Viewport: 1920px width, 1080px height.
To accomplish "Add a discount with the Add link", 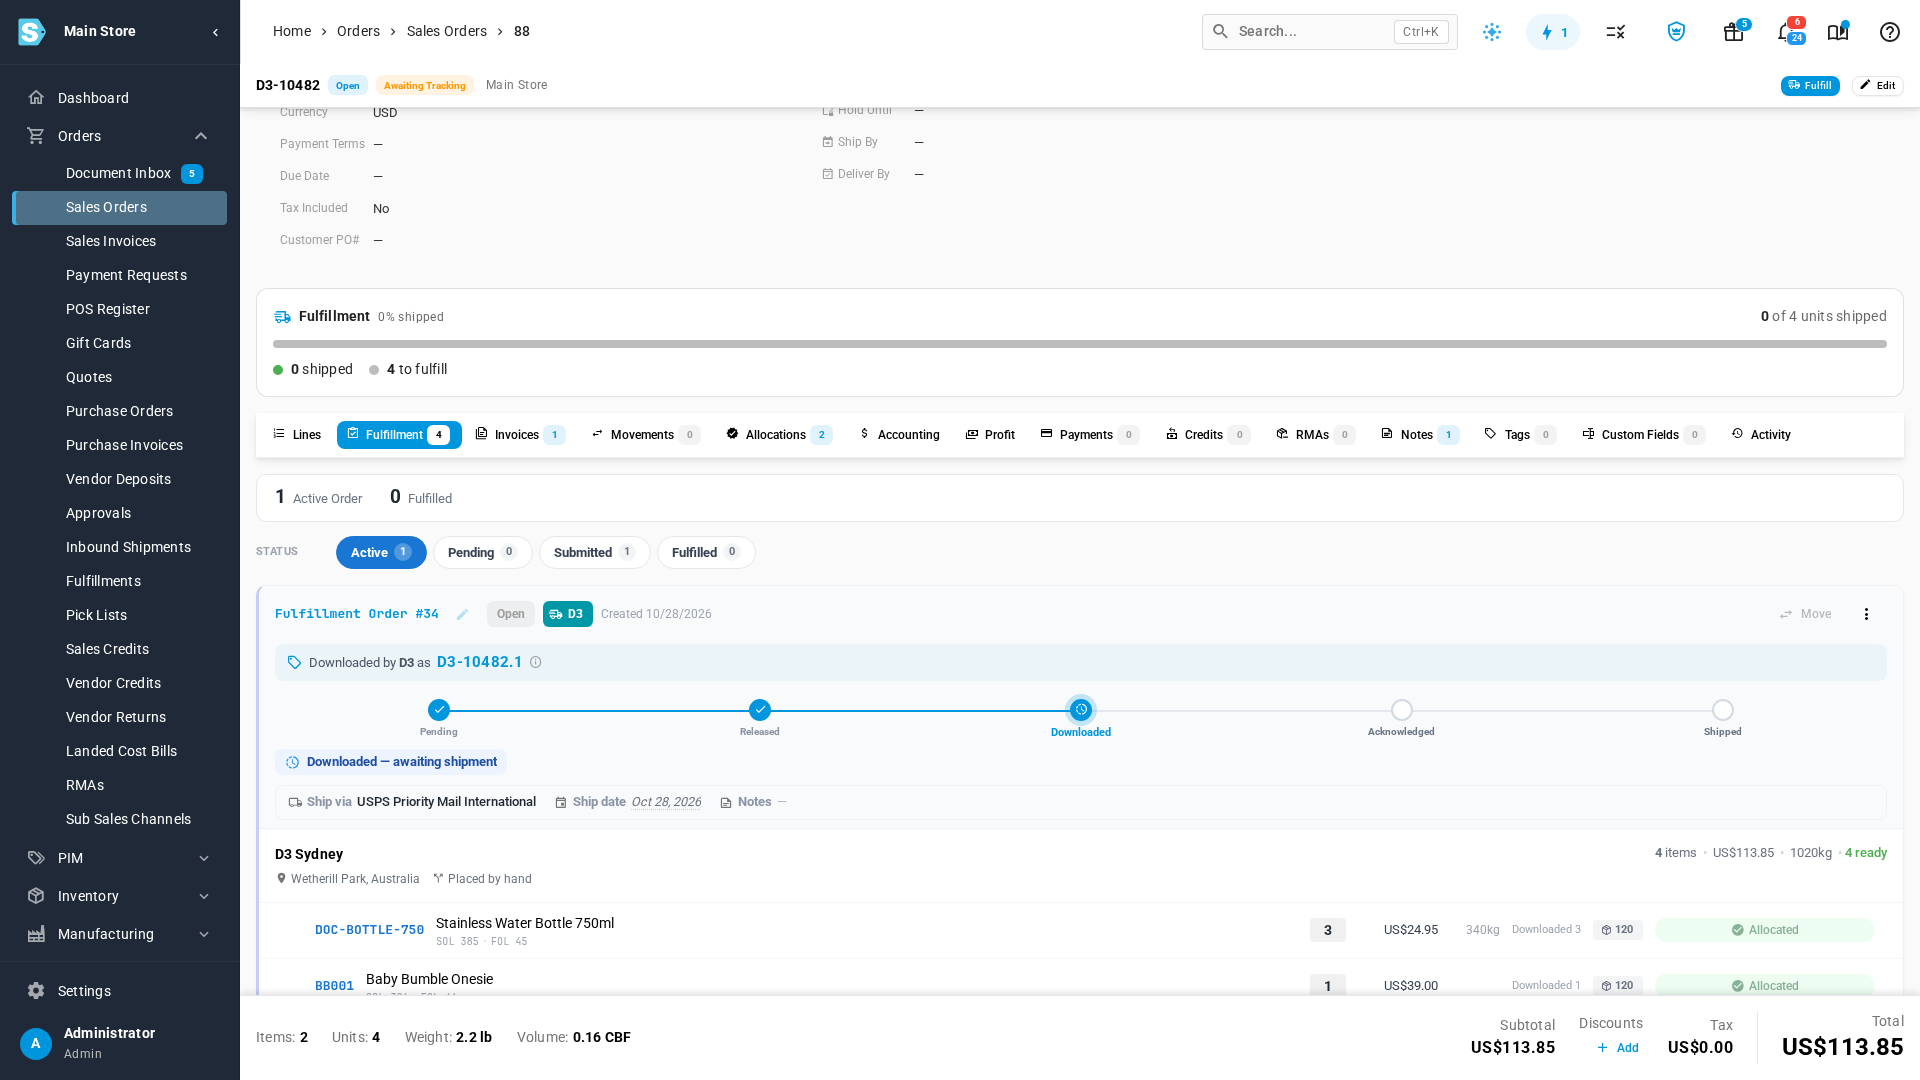I will pos(1618,1048).
